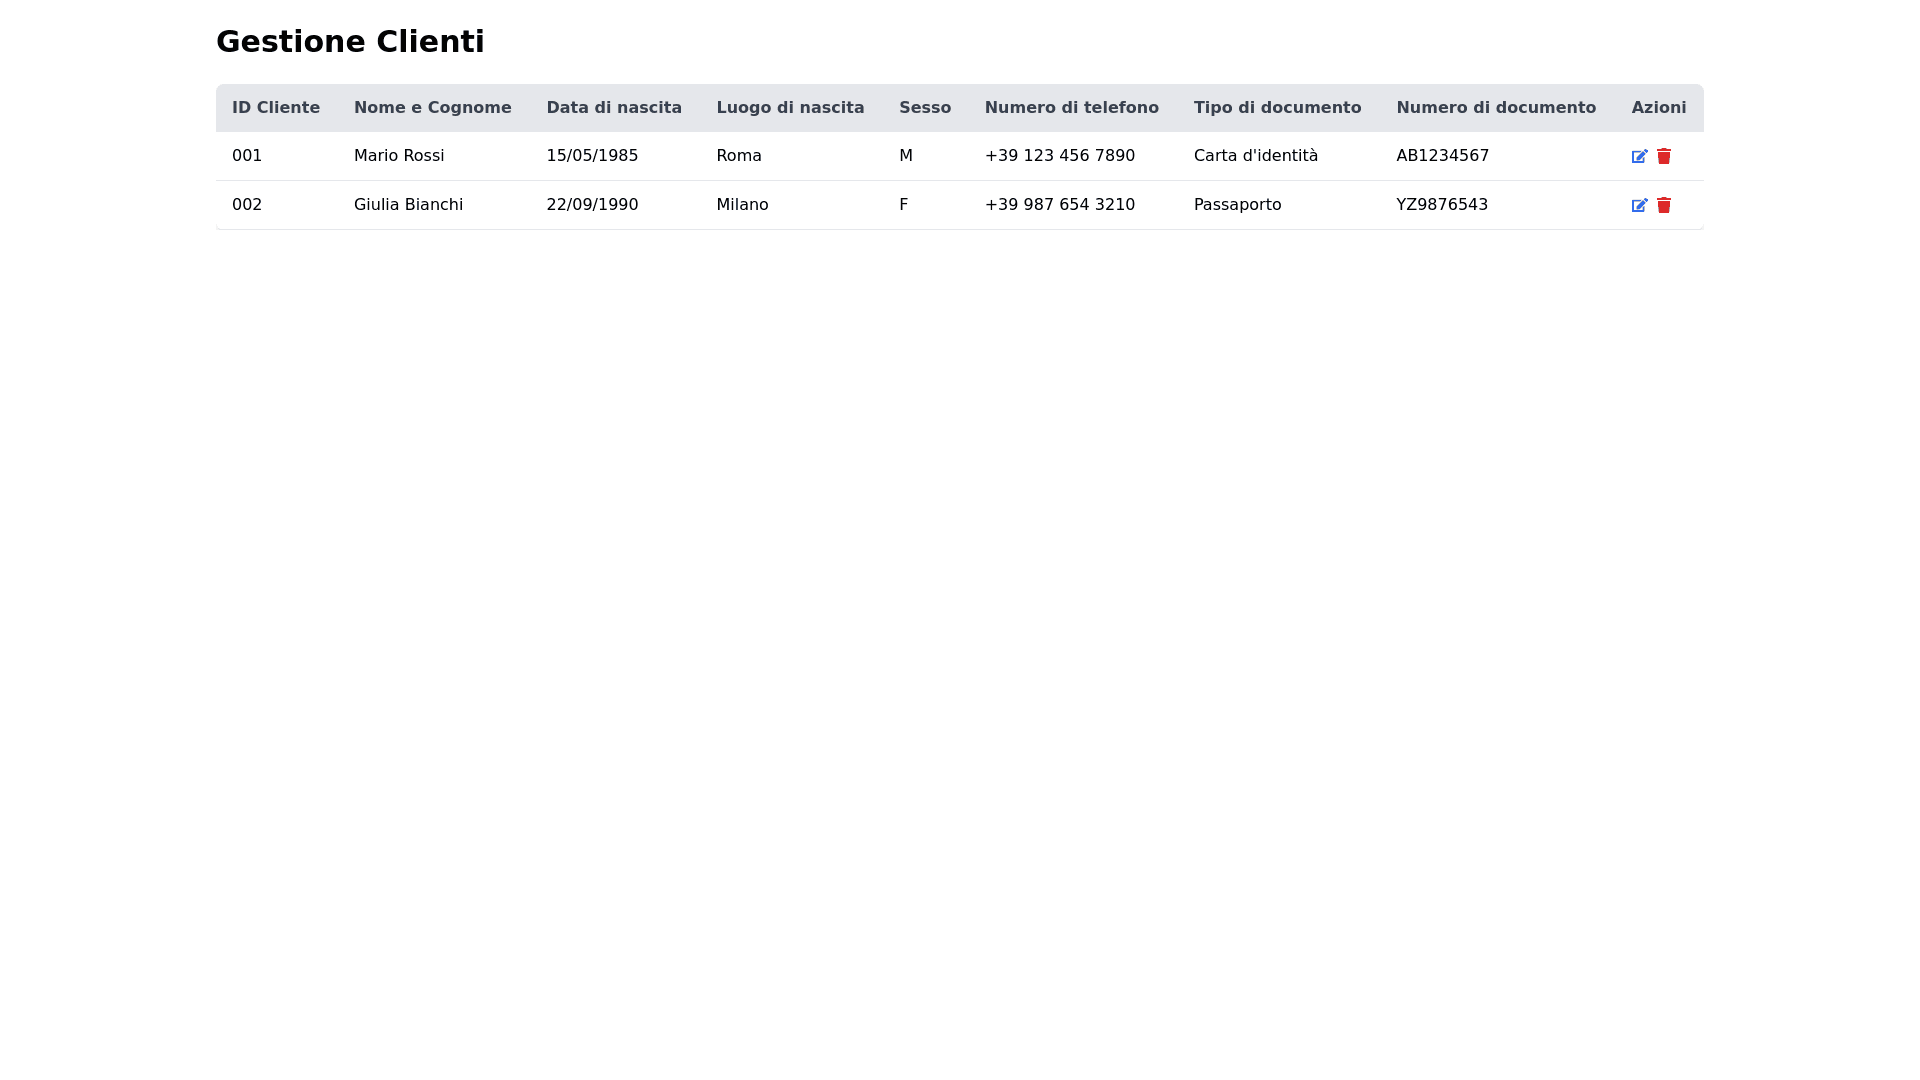Select the Mario Rossi name cell
This screenshot has width=1920, height=1080.
click(x=399, y=156)
